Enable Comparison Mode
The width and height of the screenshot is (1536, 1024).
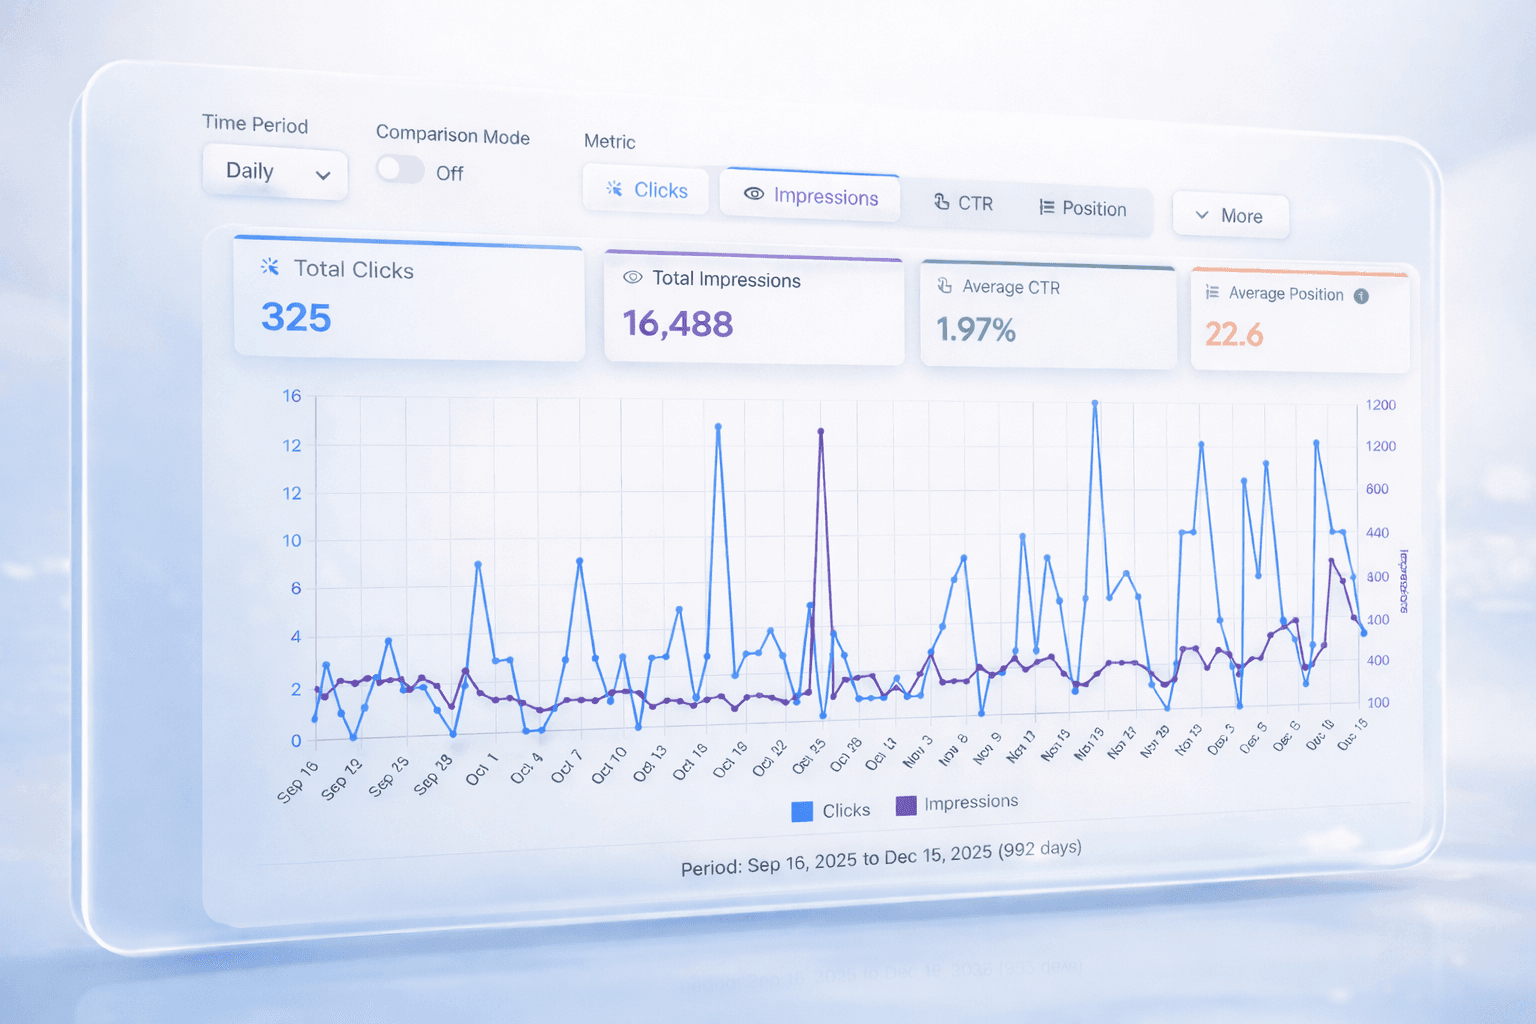tap(400, 170)
